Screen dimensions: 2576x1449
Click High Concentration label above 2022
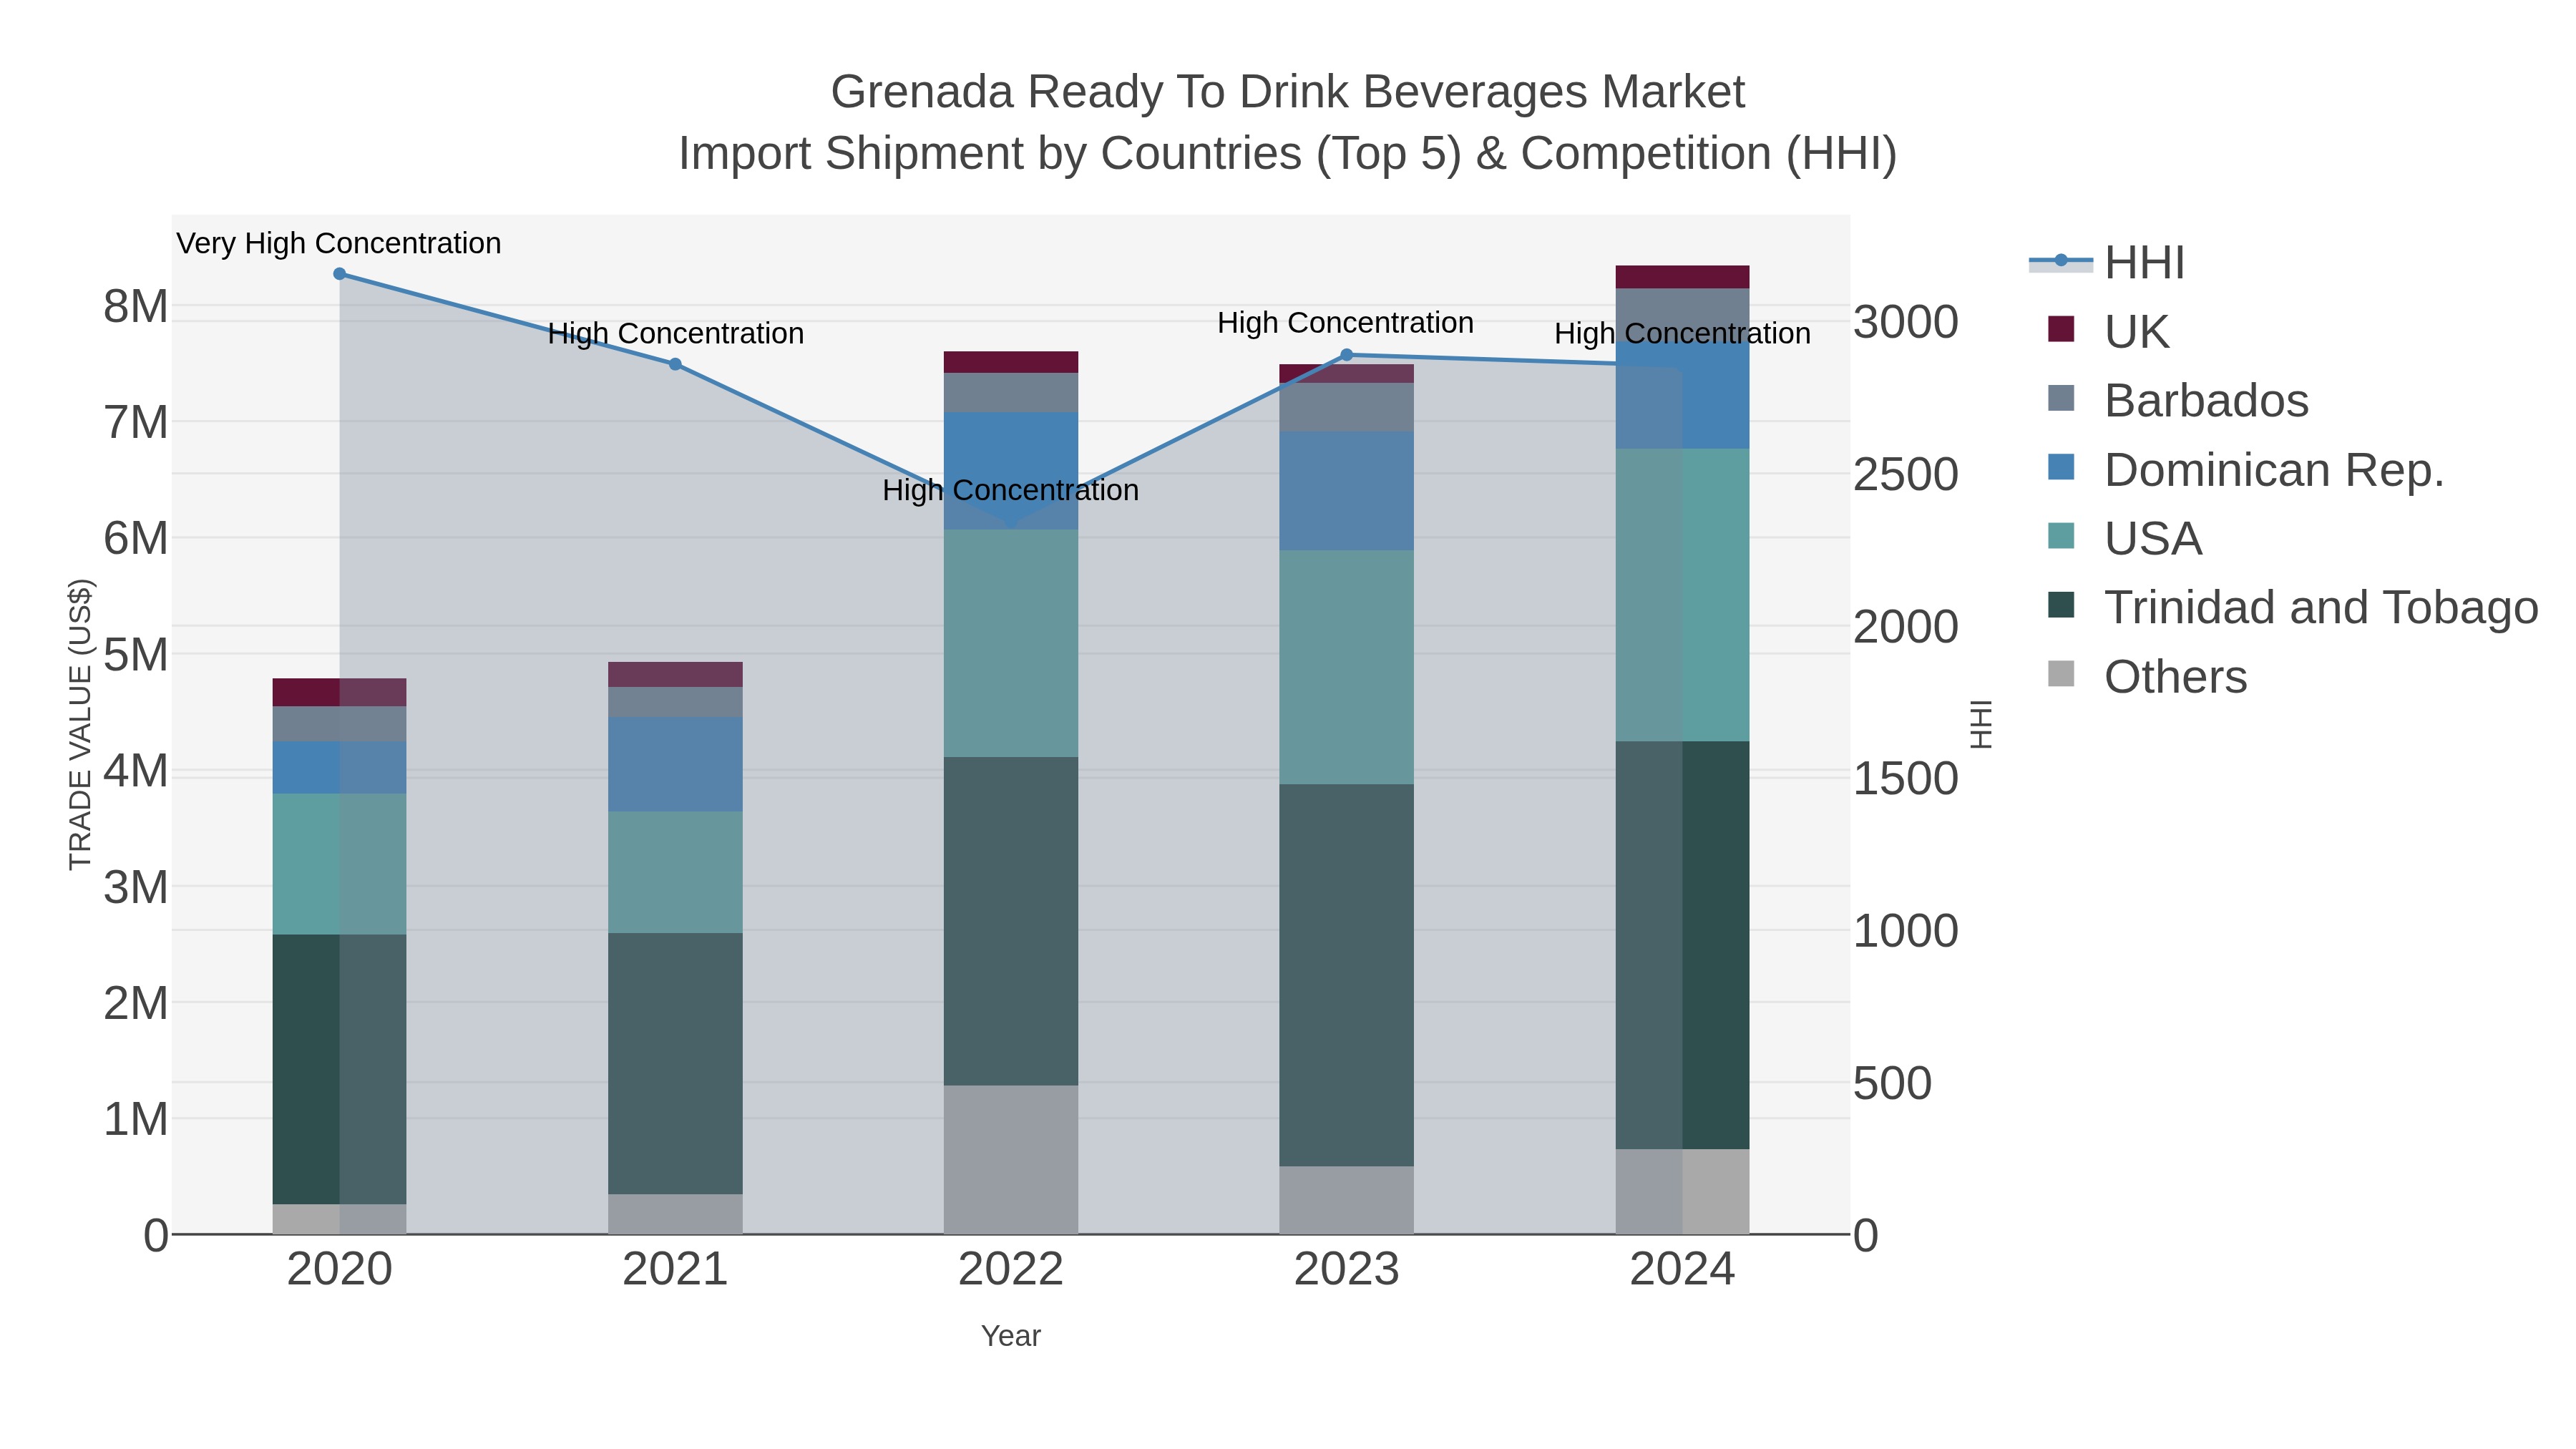[1010, 490]
